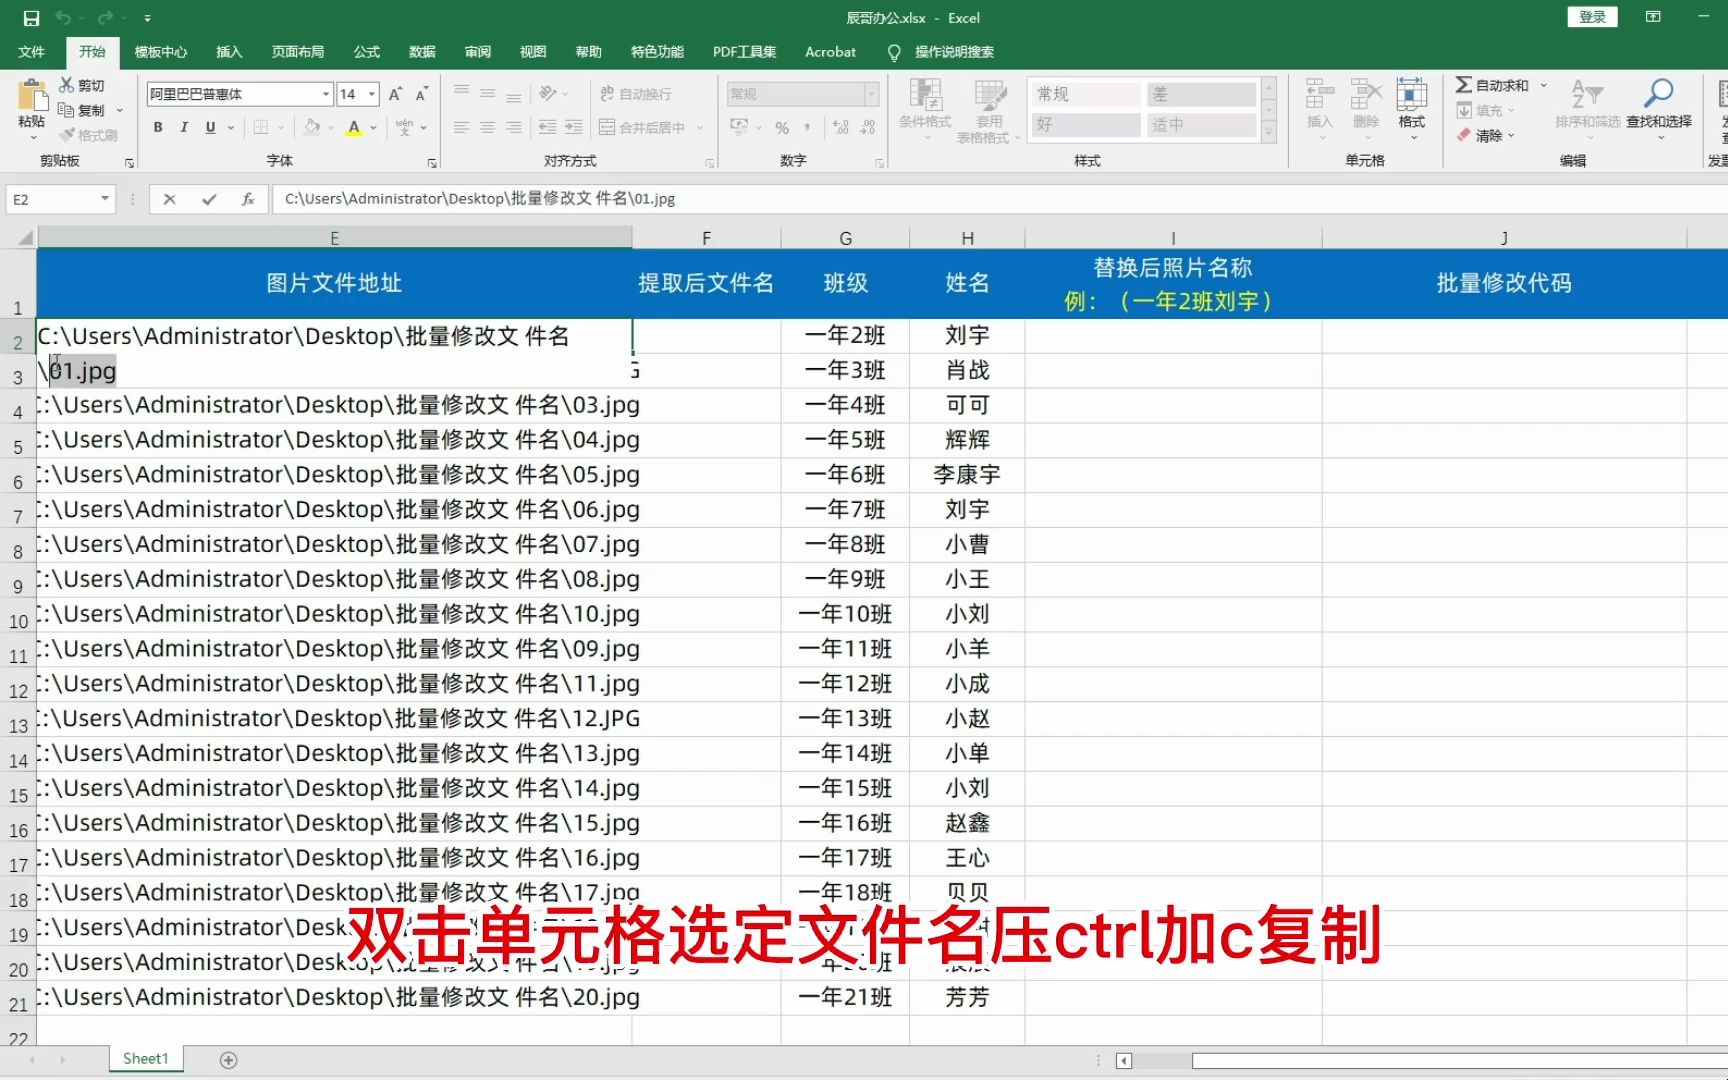This screenshot has height=1080, width=1728.
Task: Apply the Percent Style formatting icon
Action: pos(782,127)
